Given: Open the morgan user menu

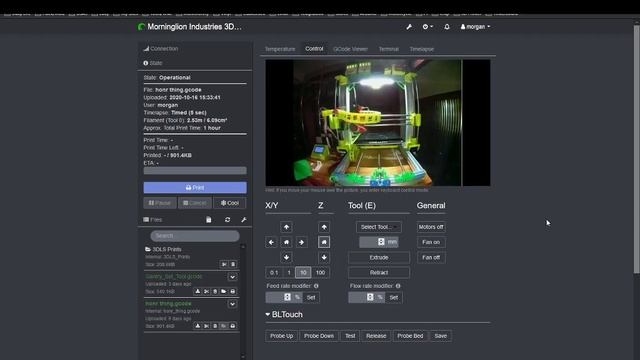Looking at the screenshot, I should click(x=475, y=27).
